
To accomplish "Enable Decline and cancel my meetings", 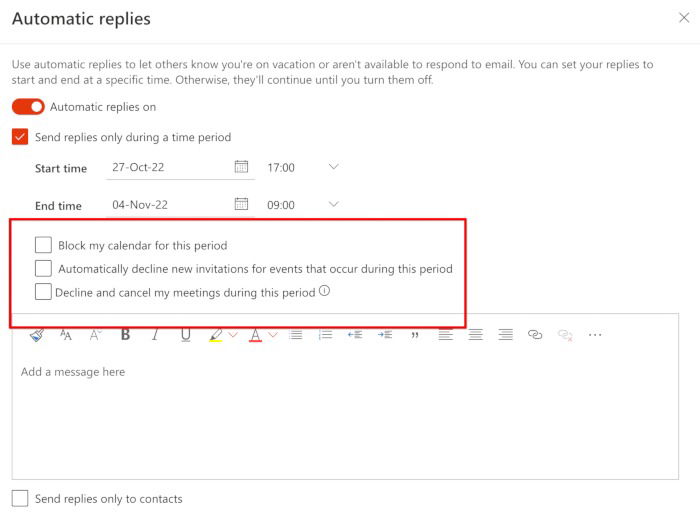I will [x=43, y=292].
